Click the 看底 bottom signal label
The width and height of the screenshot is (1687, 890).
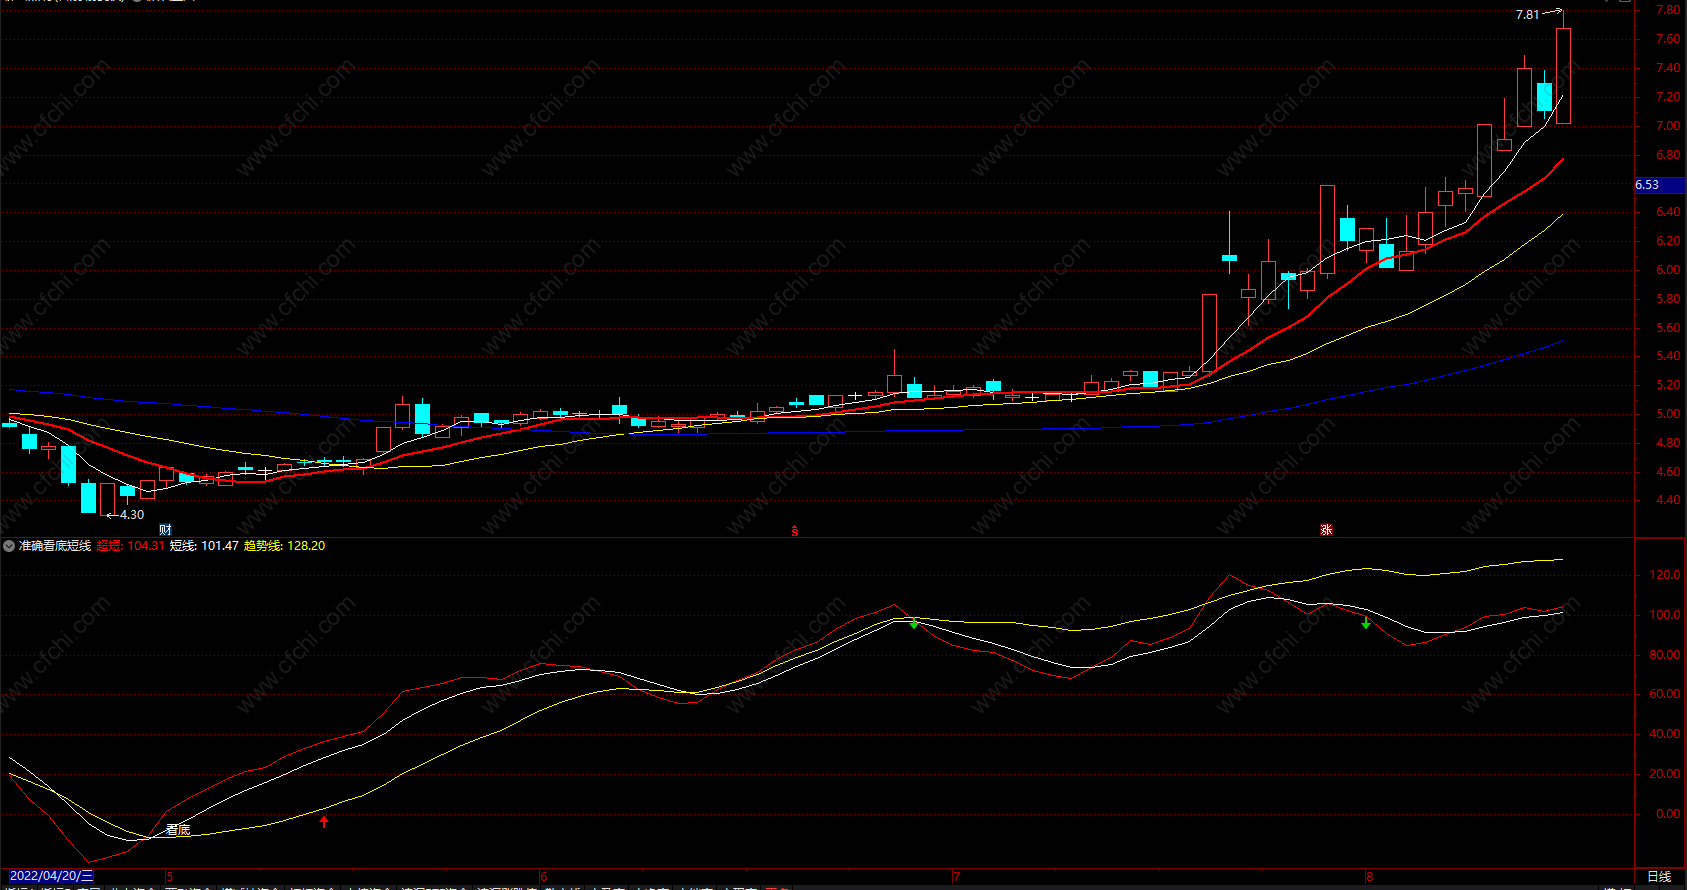point(178,830)
